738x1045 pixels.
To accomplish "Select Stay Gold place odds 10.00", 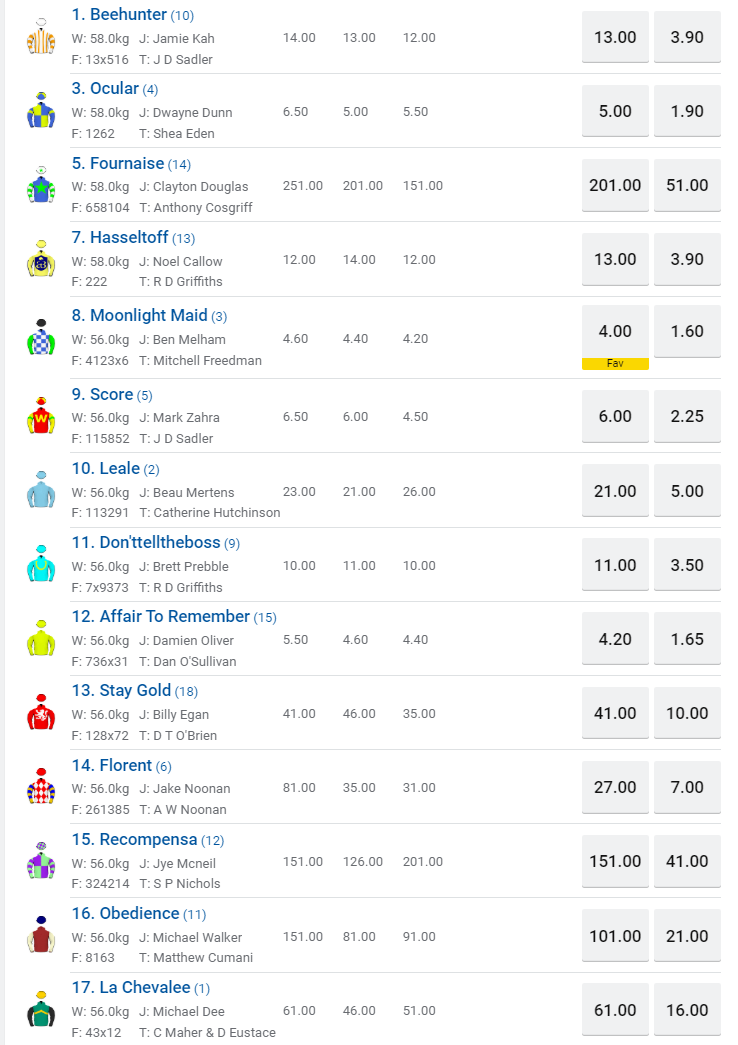I will pyautogui.click(x=687, y=713).
